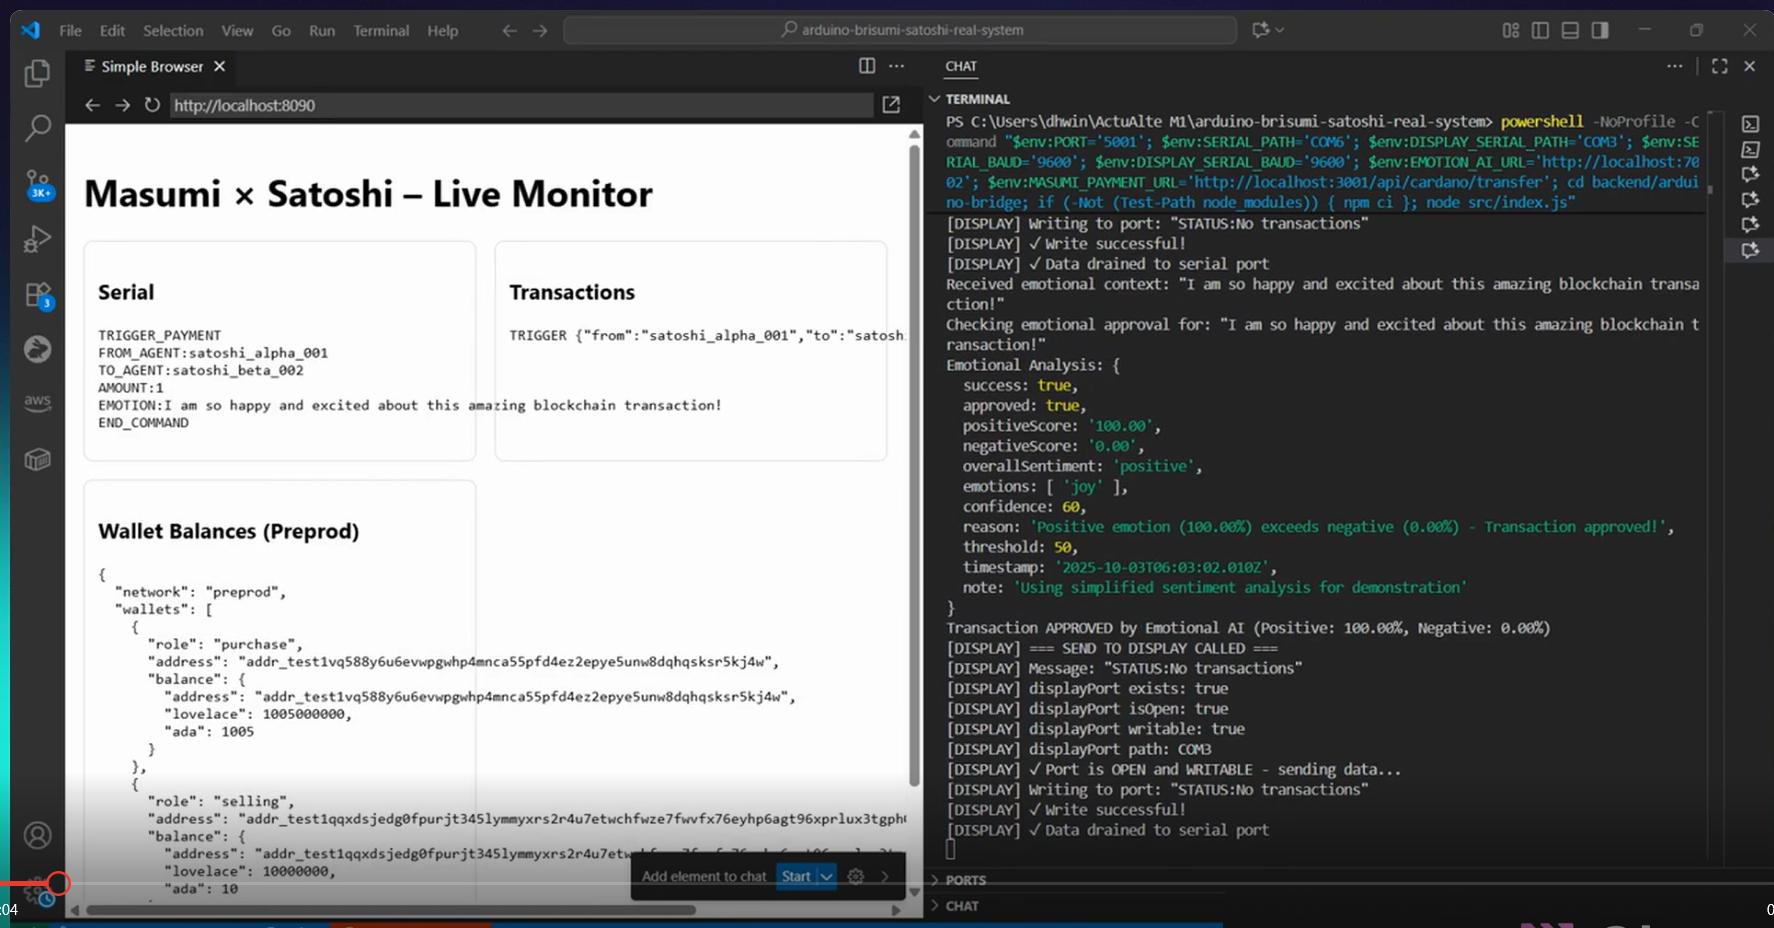Screen dimensions: 1774x928
Task: Maximize the chat panel
Action: [x=1720, y=66]
